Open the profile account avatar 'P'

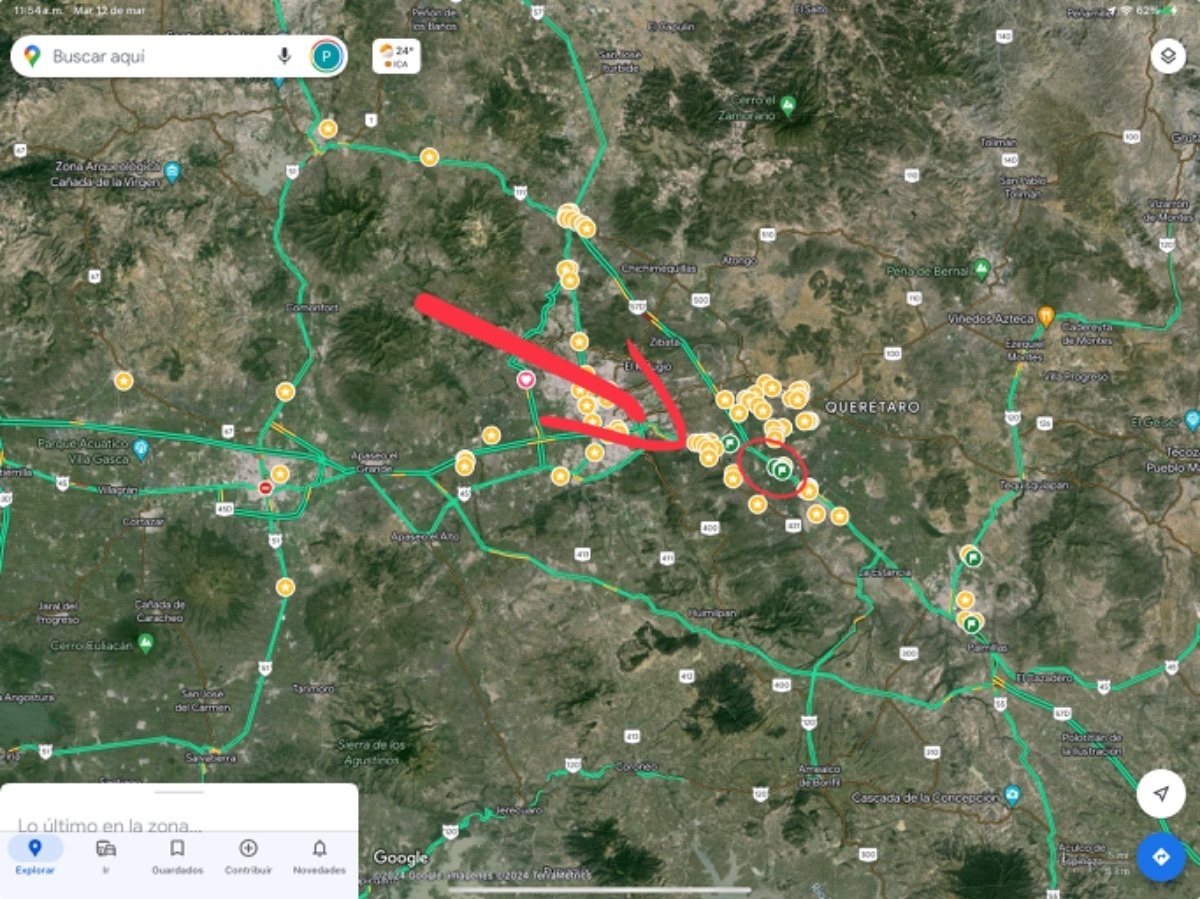click(x=327, y=56)
